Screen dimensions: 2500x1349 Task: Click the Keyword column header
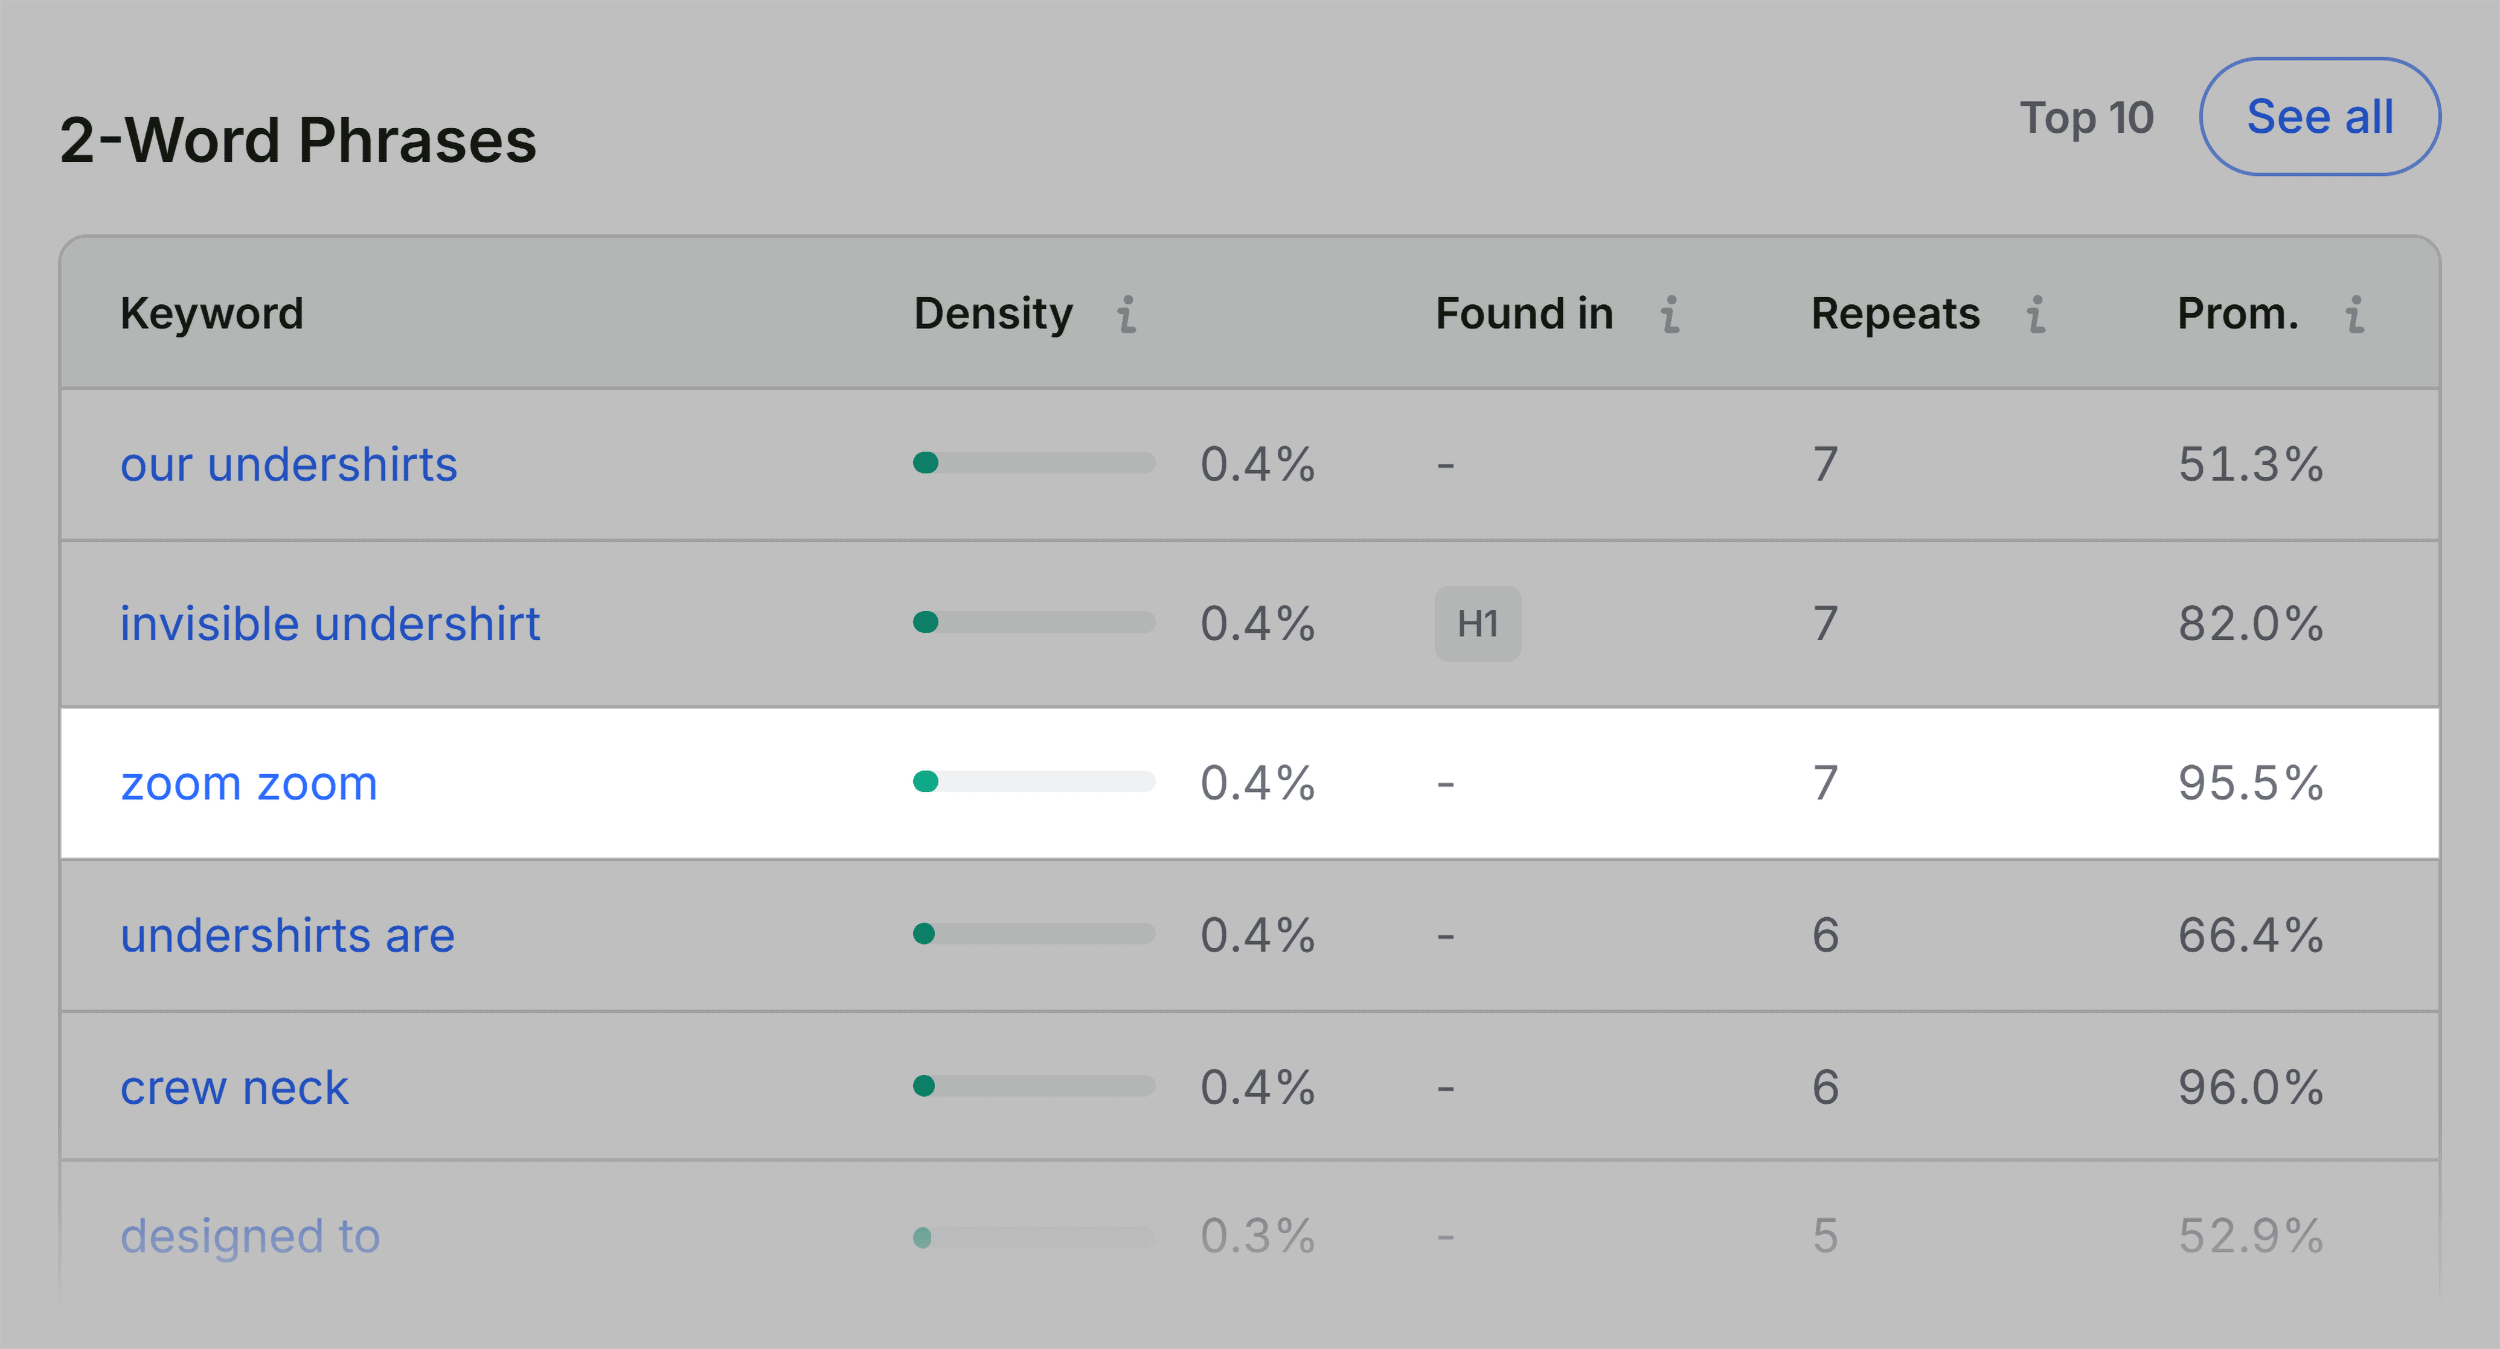click(x=212, y=314)
